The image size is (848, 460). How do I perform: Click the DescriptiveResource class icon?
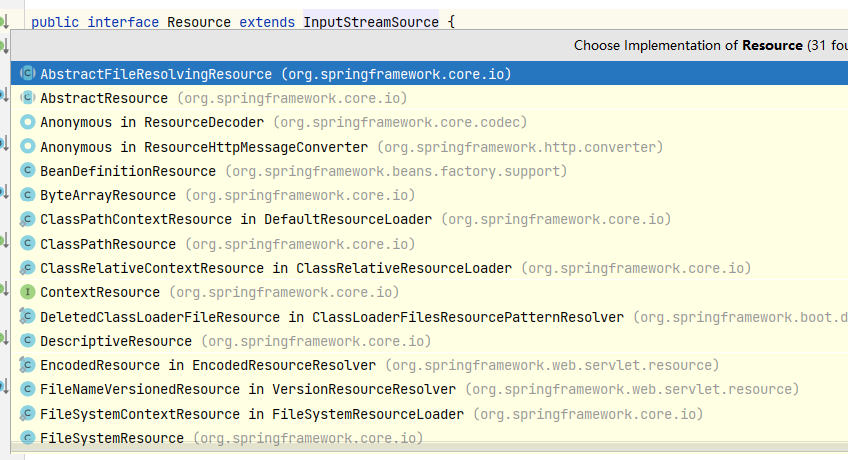click(x=28, y=341)
